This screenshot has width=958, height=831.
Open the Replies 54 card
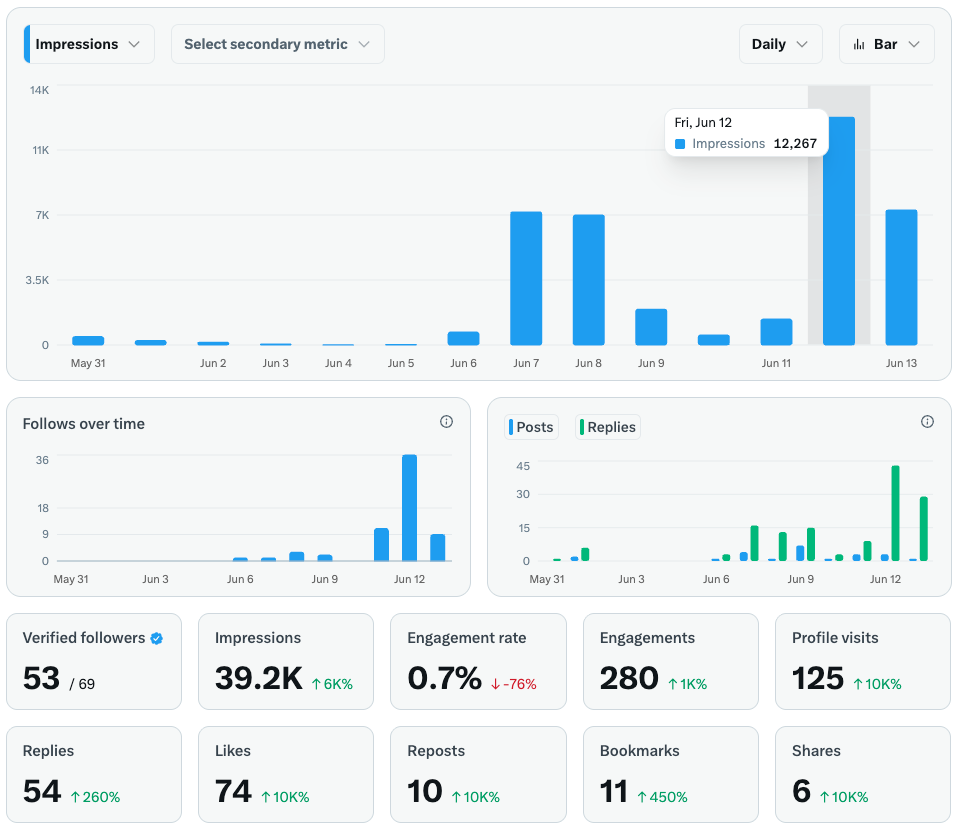(94, 775)
